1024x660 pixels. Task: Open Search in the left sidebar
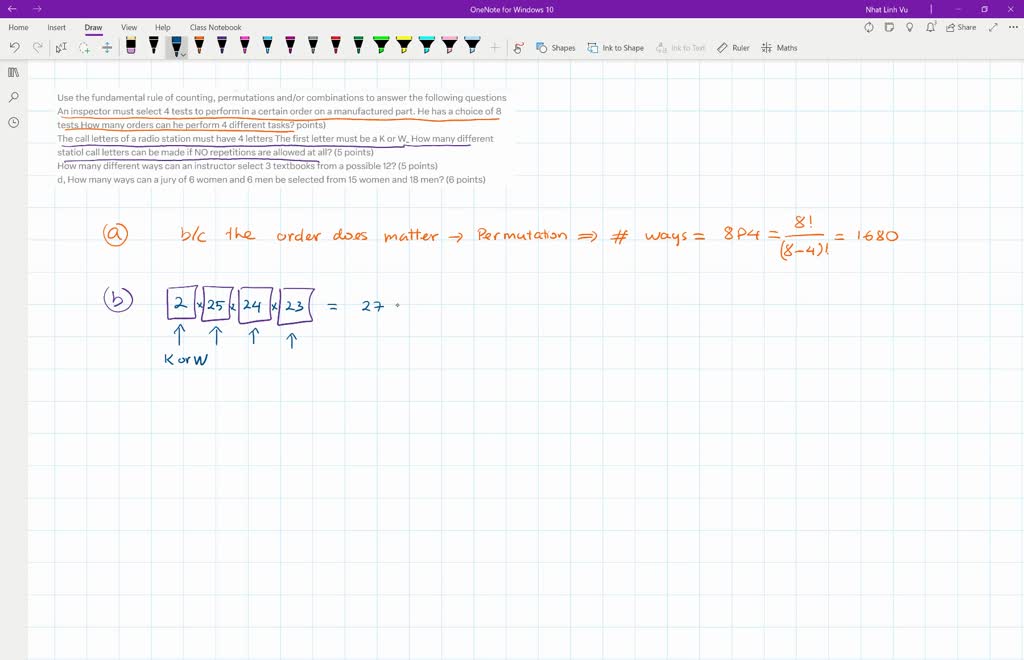13,97
